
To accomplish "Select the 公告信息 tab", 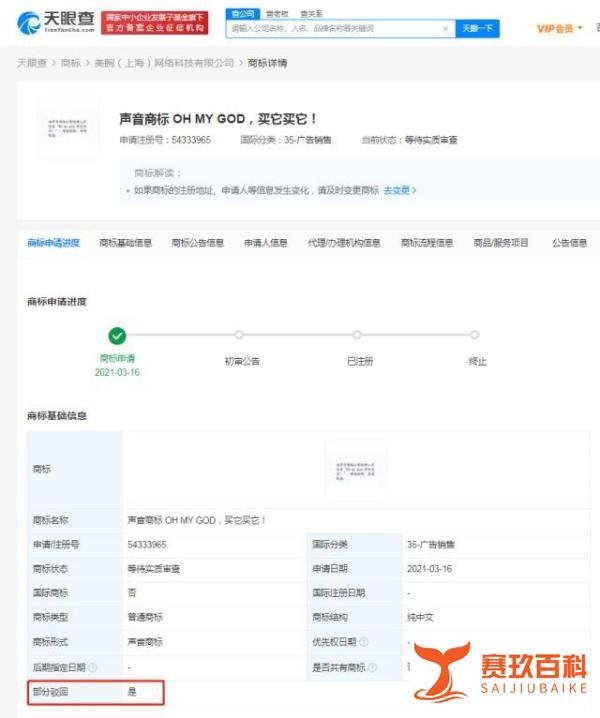I will click(569, 243).
